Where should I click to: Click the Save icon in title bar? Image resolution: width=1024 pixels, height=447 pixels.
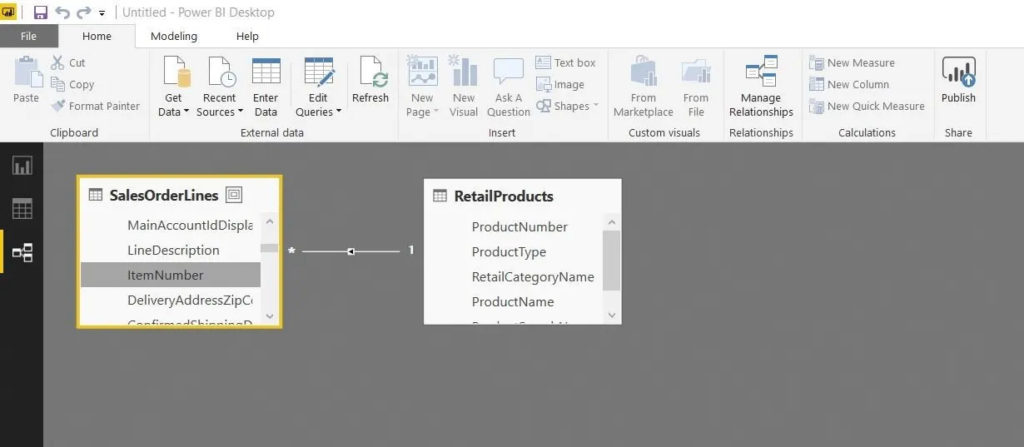pos(40,12)
